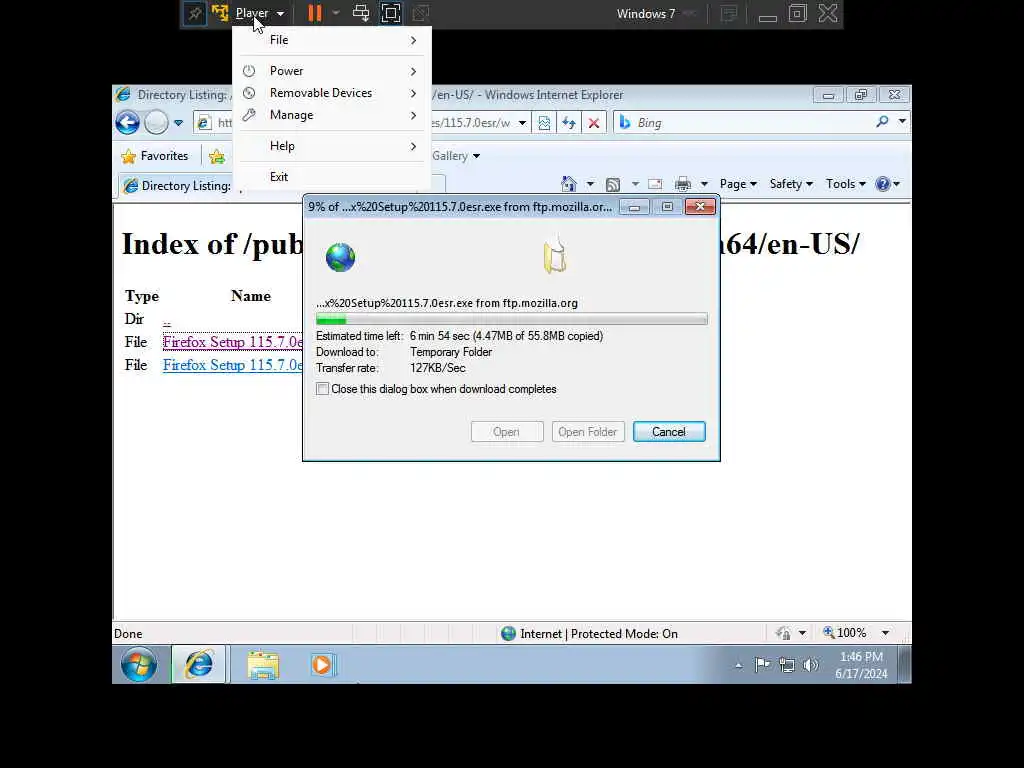The height and width of the screenshot is (768, 1024).
Task: Click the parent directory '..' link
Action: (167, 320)
